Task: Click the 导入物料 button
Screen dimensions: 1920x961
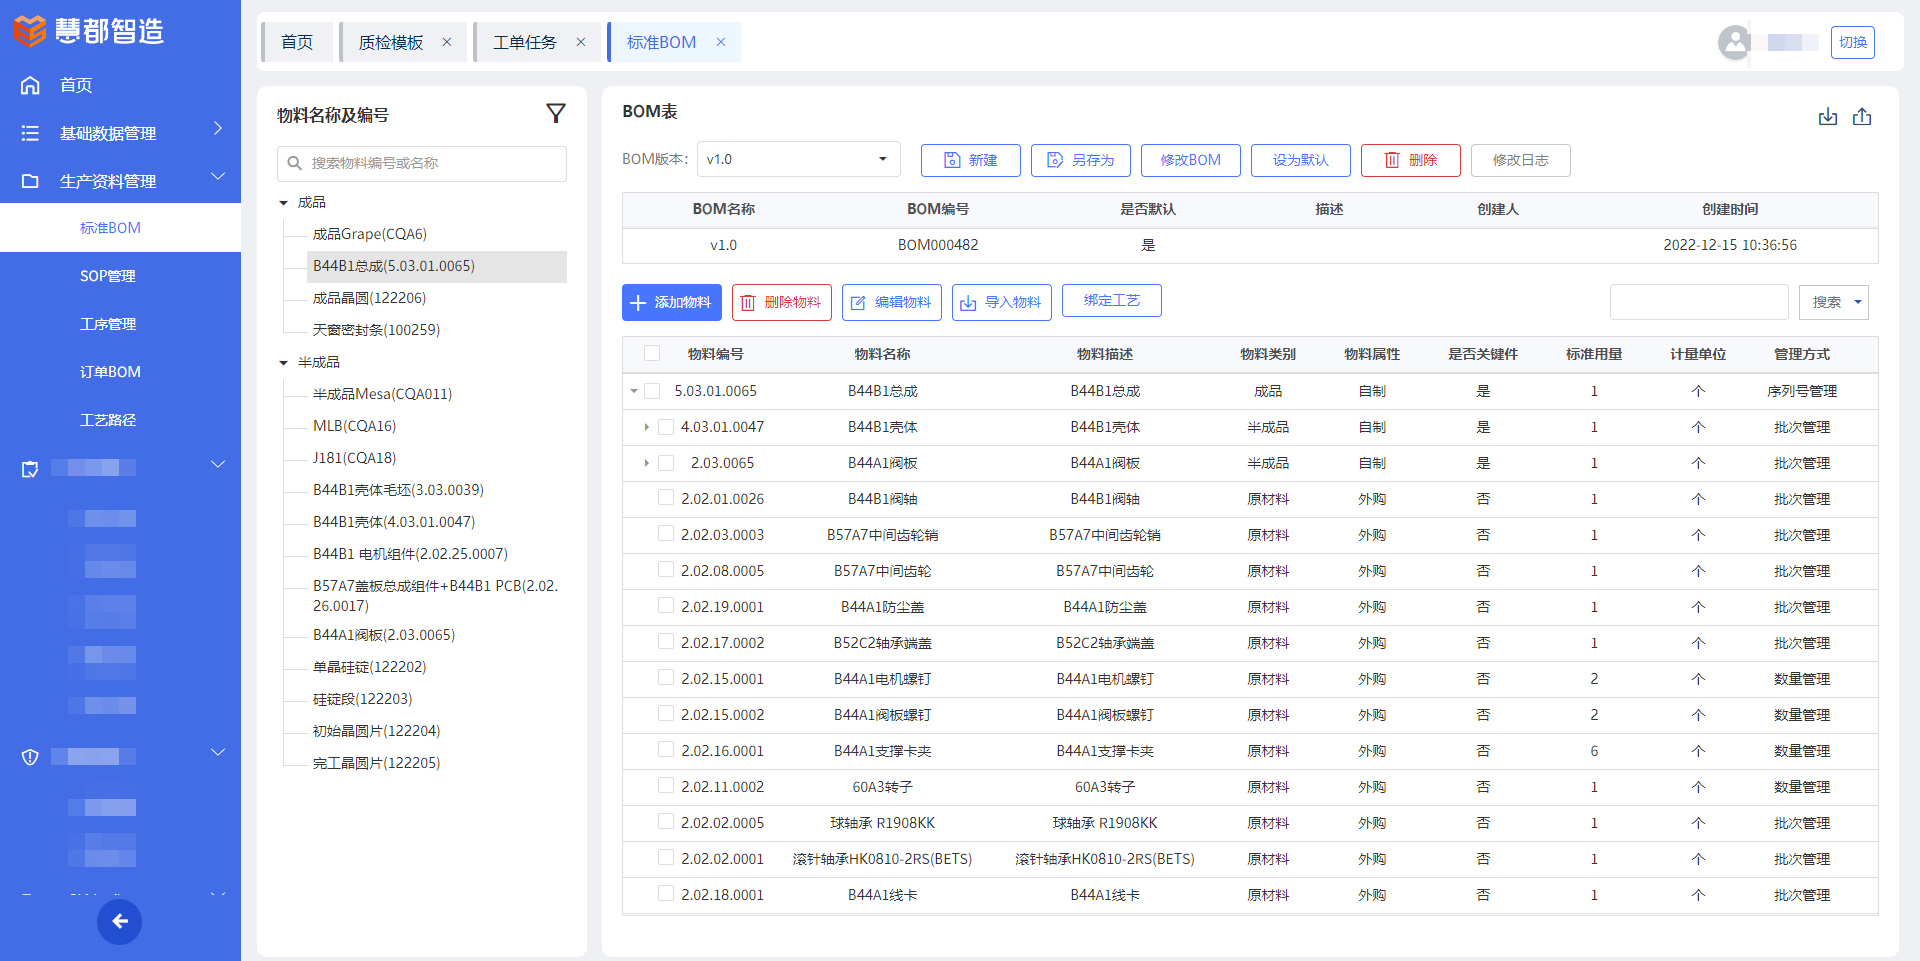Action: (x=1002, y=302)
